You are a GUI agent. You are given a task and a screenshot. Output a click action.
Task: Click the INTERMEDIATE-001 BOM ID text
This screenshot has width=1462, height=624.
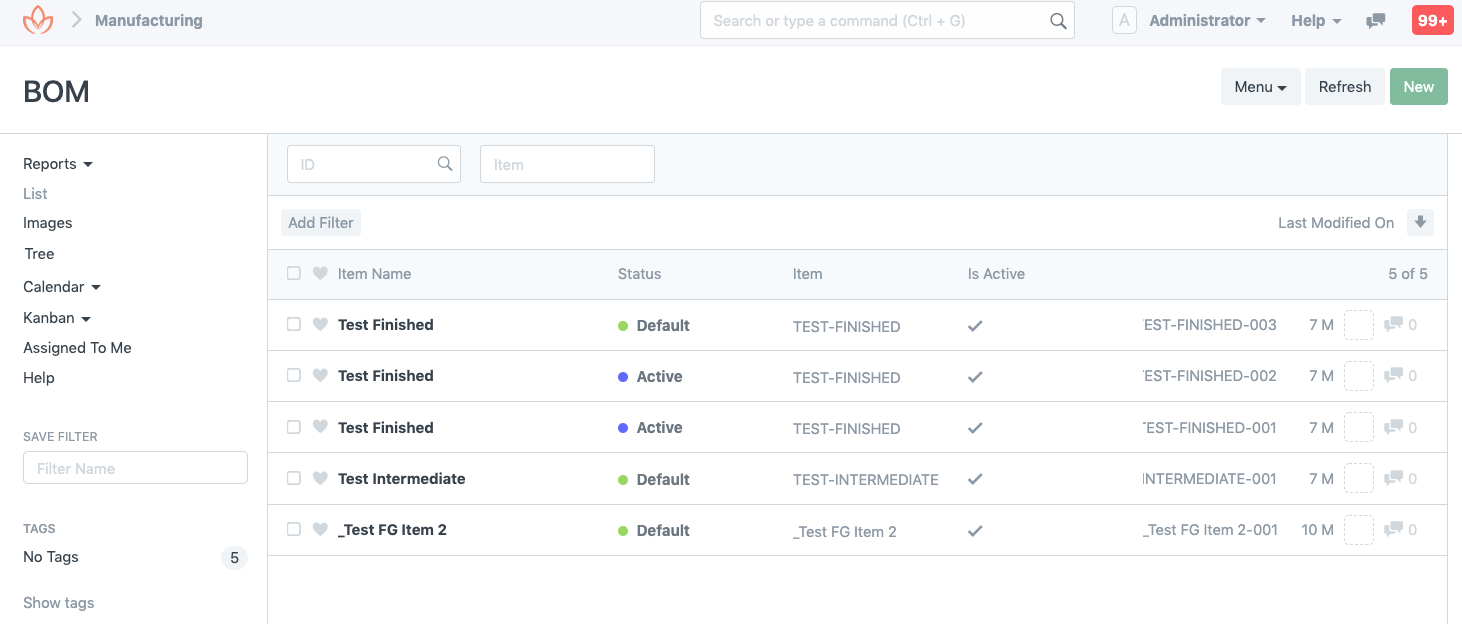1210,479
